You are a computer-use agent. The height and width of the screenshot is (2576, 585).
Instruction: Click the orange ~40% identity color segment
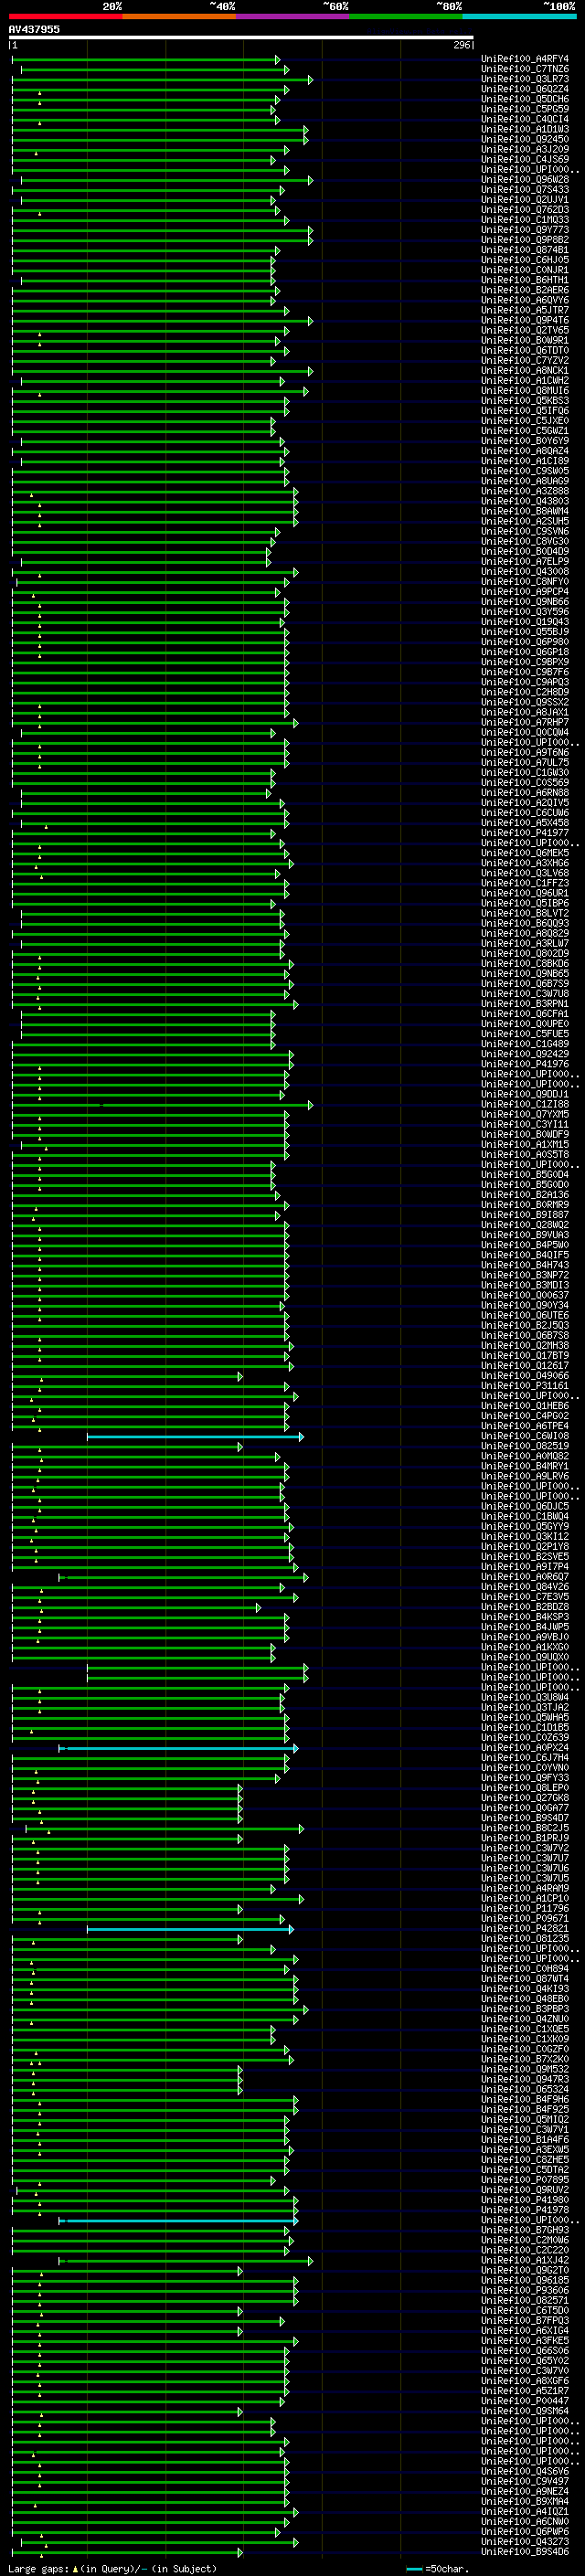click(x=179, y=16)
